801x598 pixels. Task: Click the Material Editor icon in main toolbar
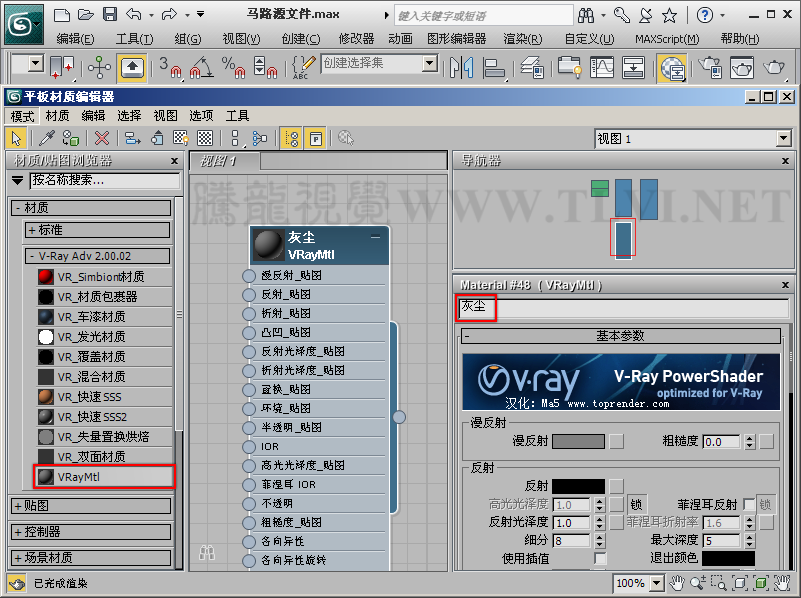672,68
